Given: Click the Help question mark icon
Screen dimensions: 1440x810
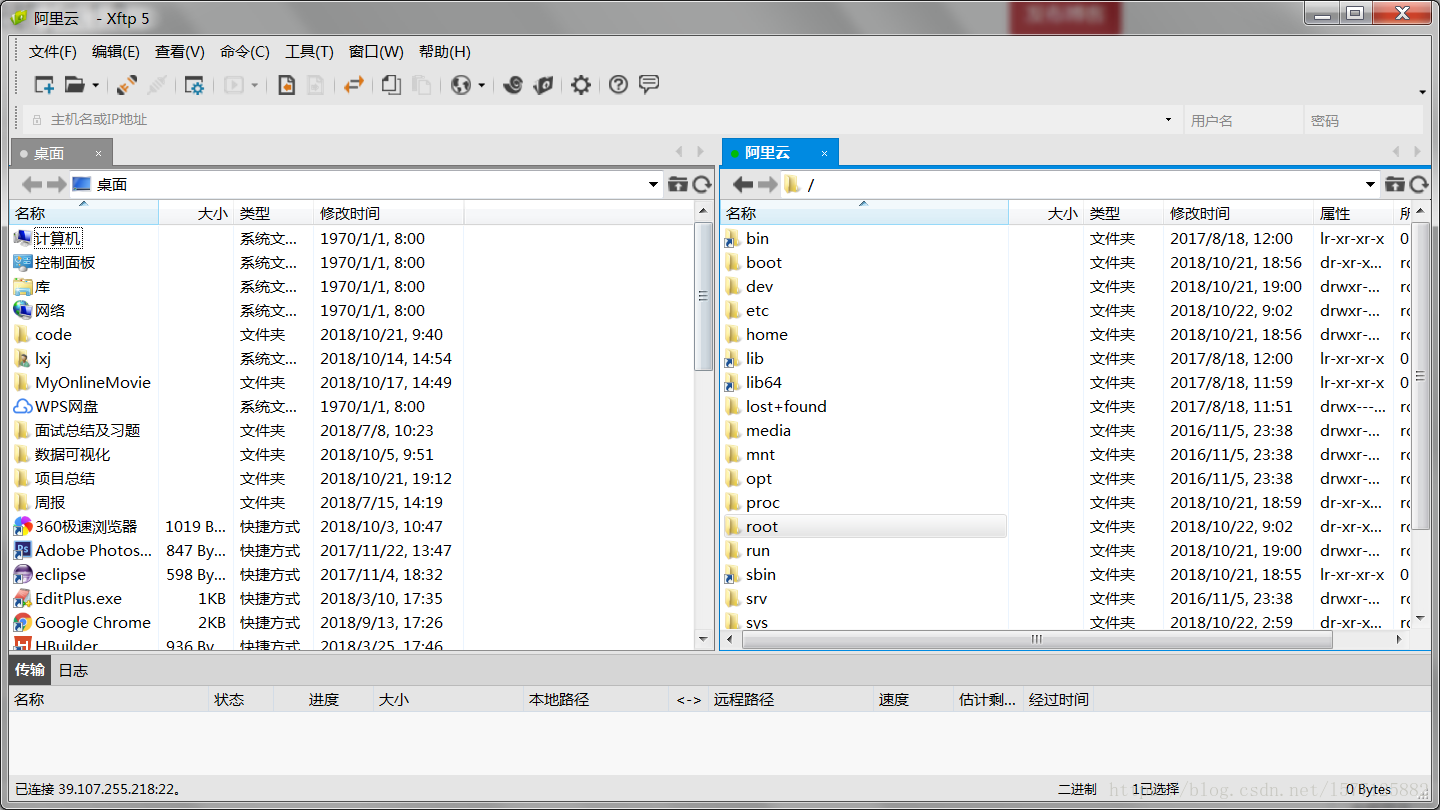Looking at the screenshot, I should click(x=618, y=86).
